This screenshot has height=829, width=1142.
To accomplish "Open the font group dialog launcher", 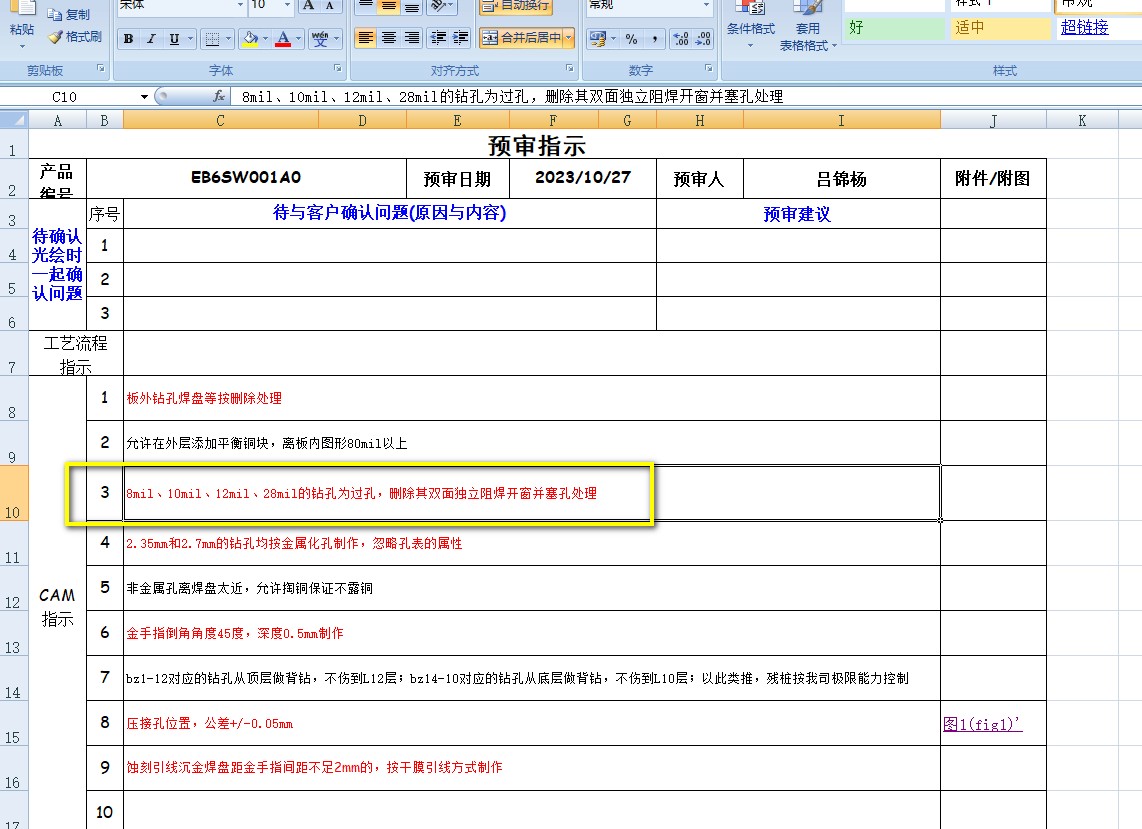I will tap(338, 68).
